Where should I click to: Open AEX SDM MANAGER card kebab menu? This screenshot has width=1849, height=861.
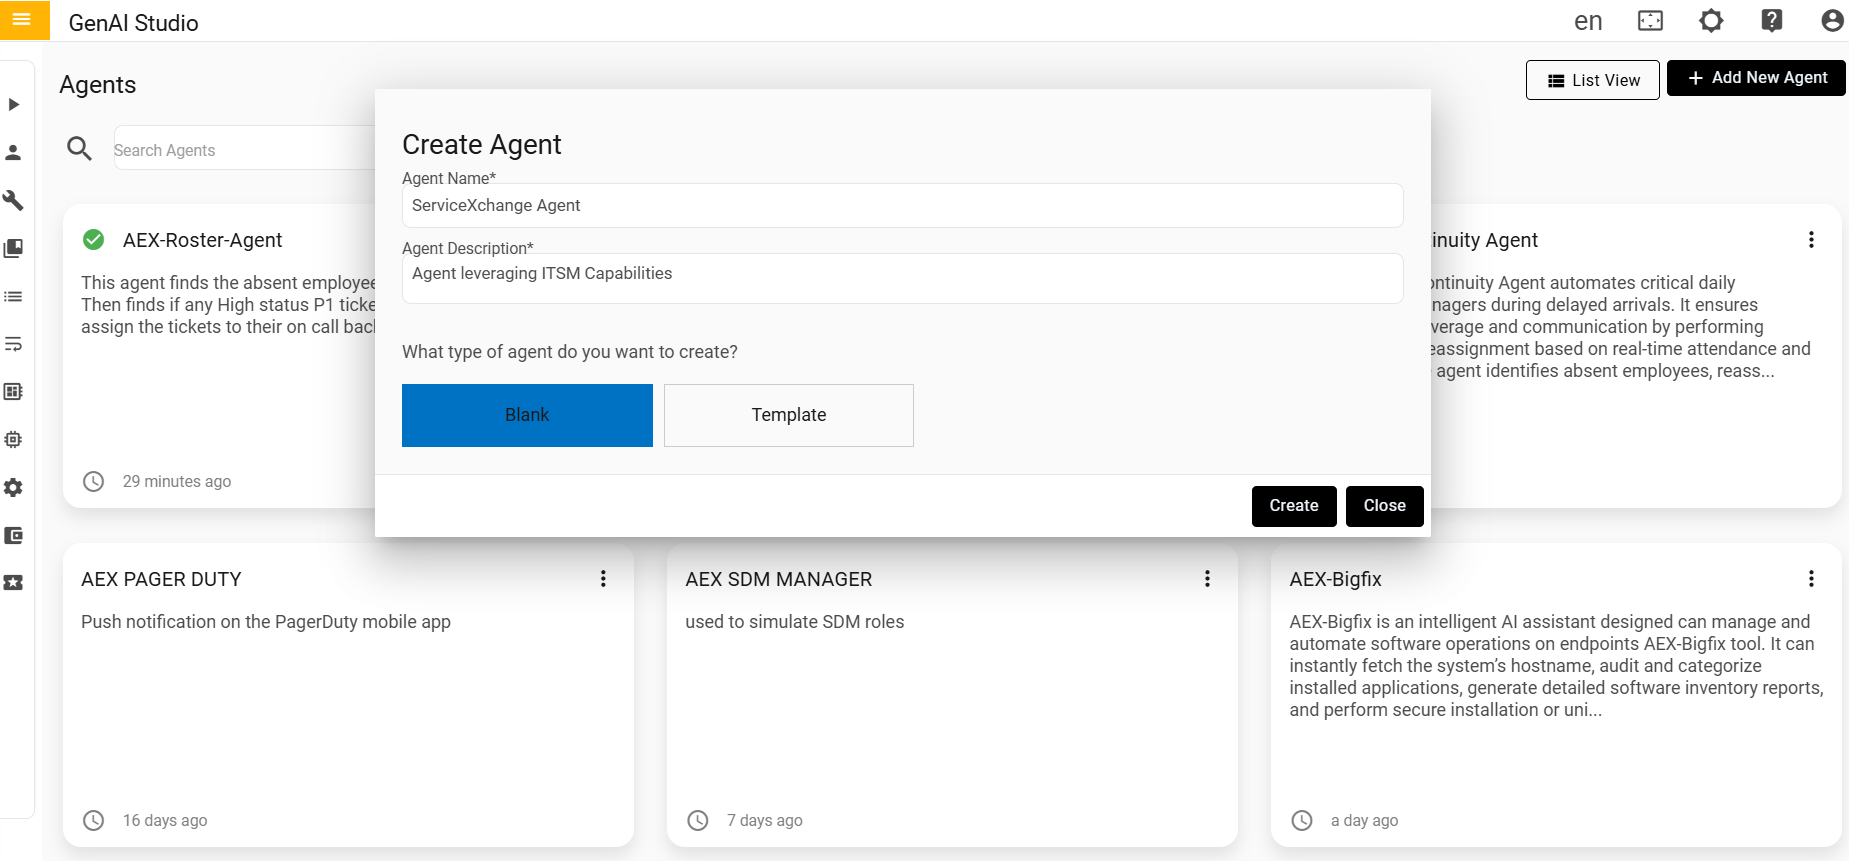pyautogui.click(x=1207, y=579)
